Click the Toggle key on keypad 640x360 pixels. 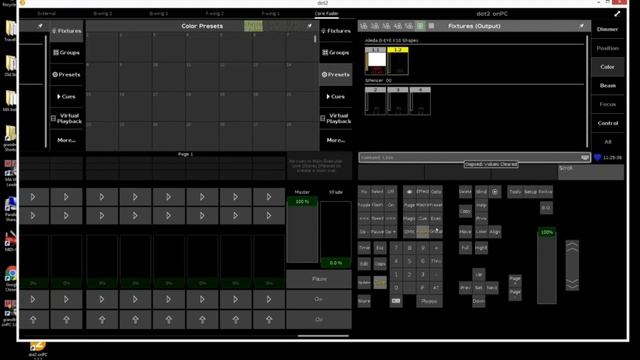[x=364, y=205]
